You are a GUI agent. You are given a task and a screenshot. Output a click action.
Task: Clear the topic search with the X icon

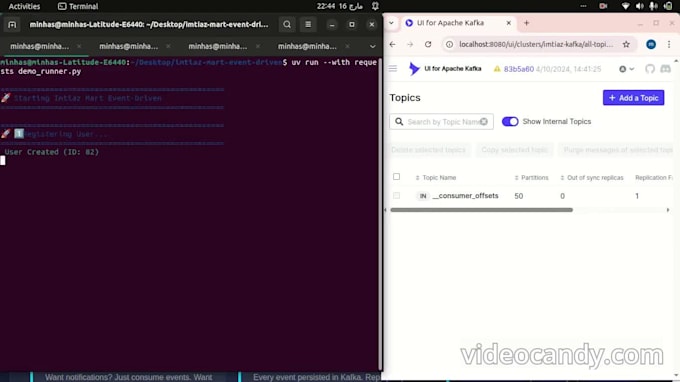pyautogui.click(x=484, y=122)
